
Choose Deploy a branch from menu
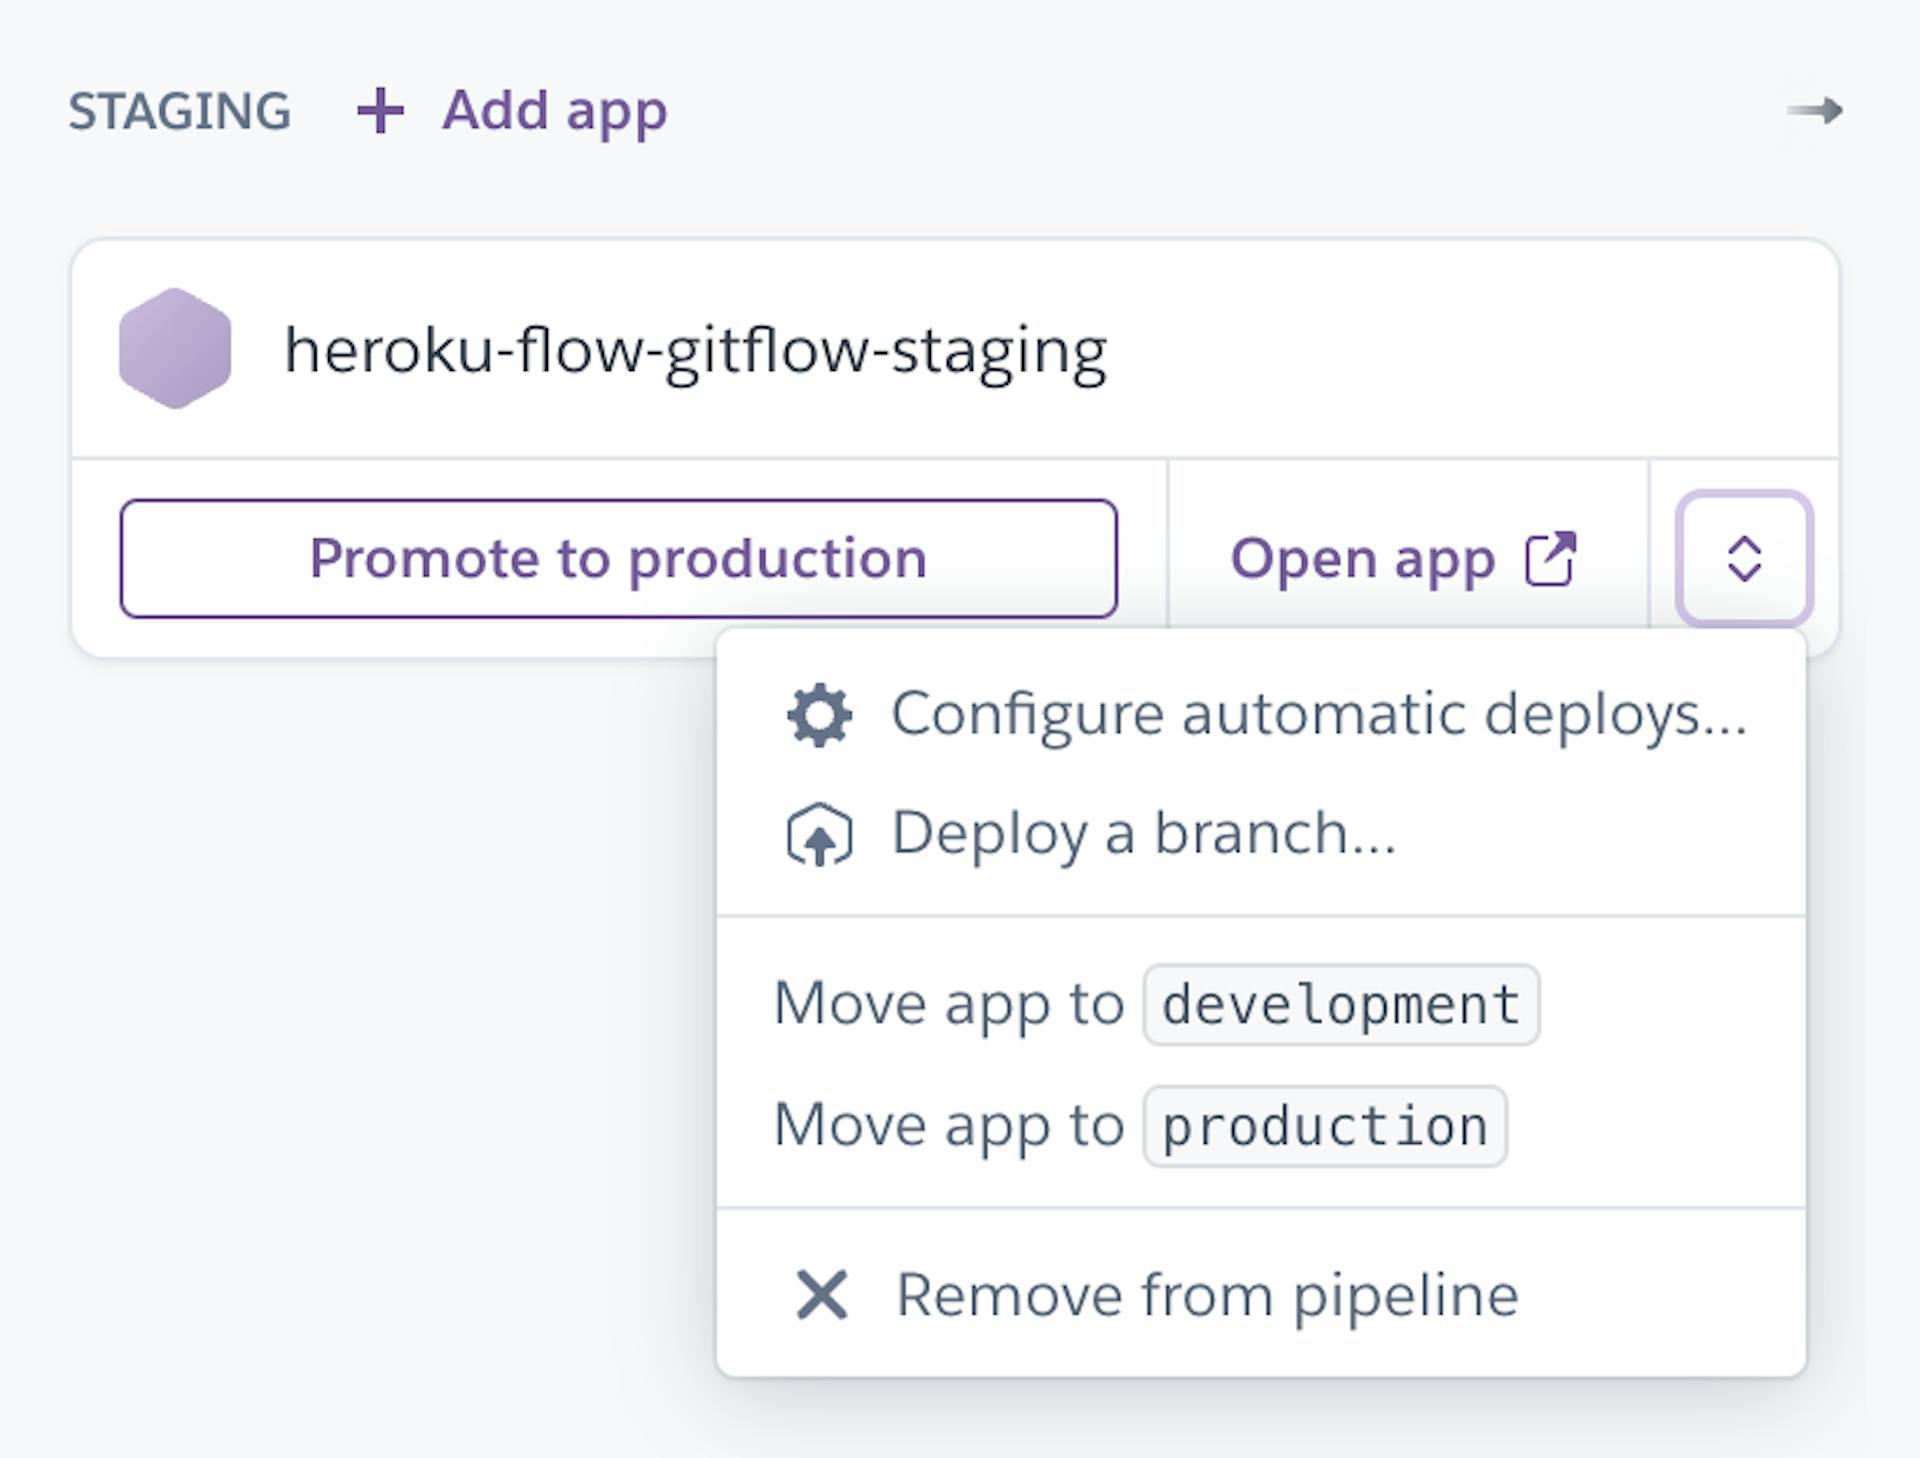(1143, 834)
